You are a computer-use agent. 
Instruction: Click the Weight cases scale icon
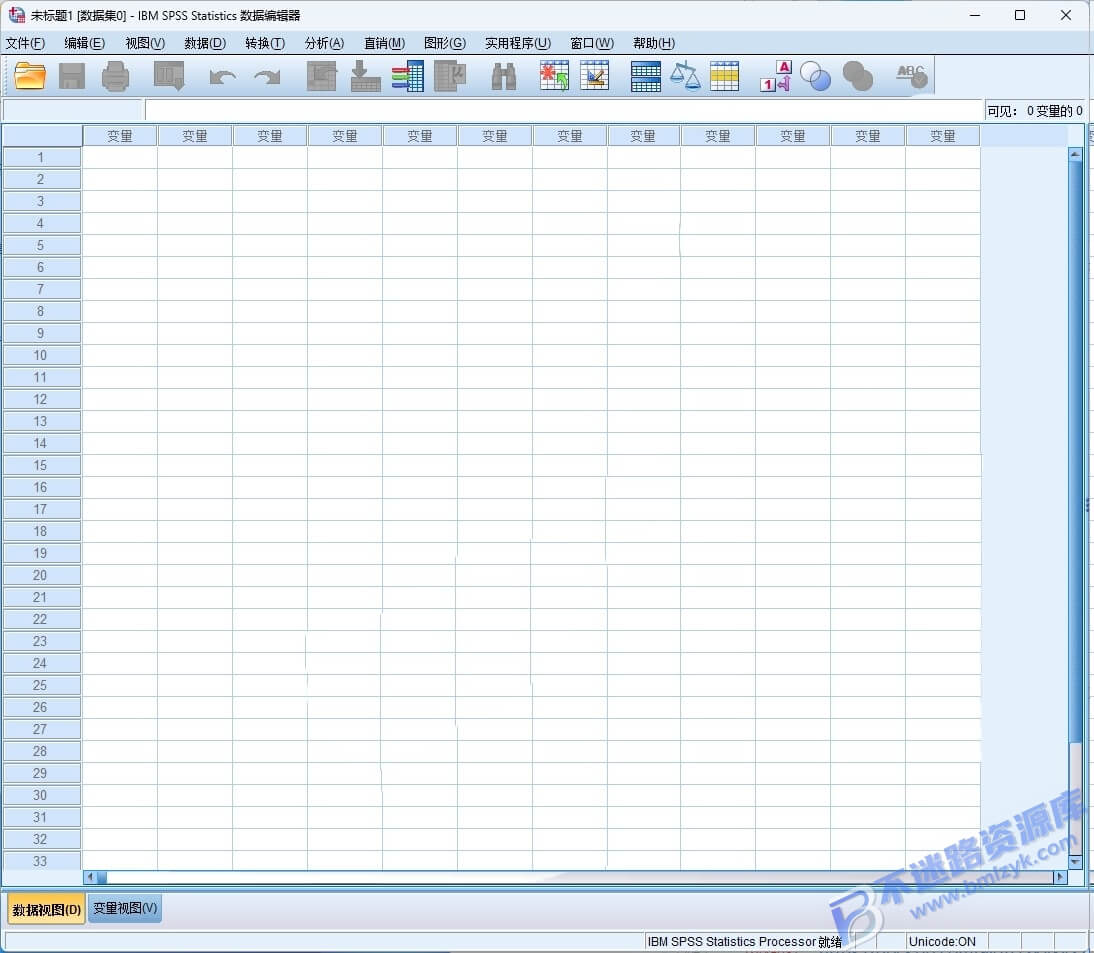coord(685,76)
